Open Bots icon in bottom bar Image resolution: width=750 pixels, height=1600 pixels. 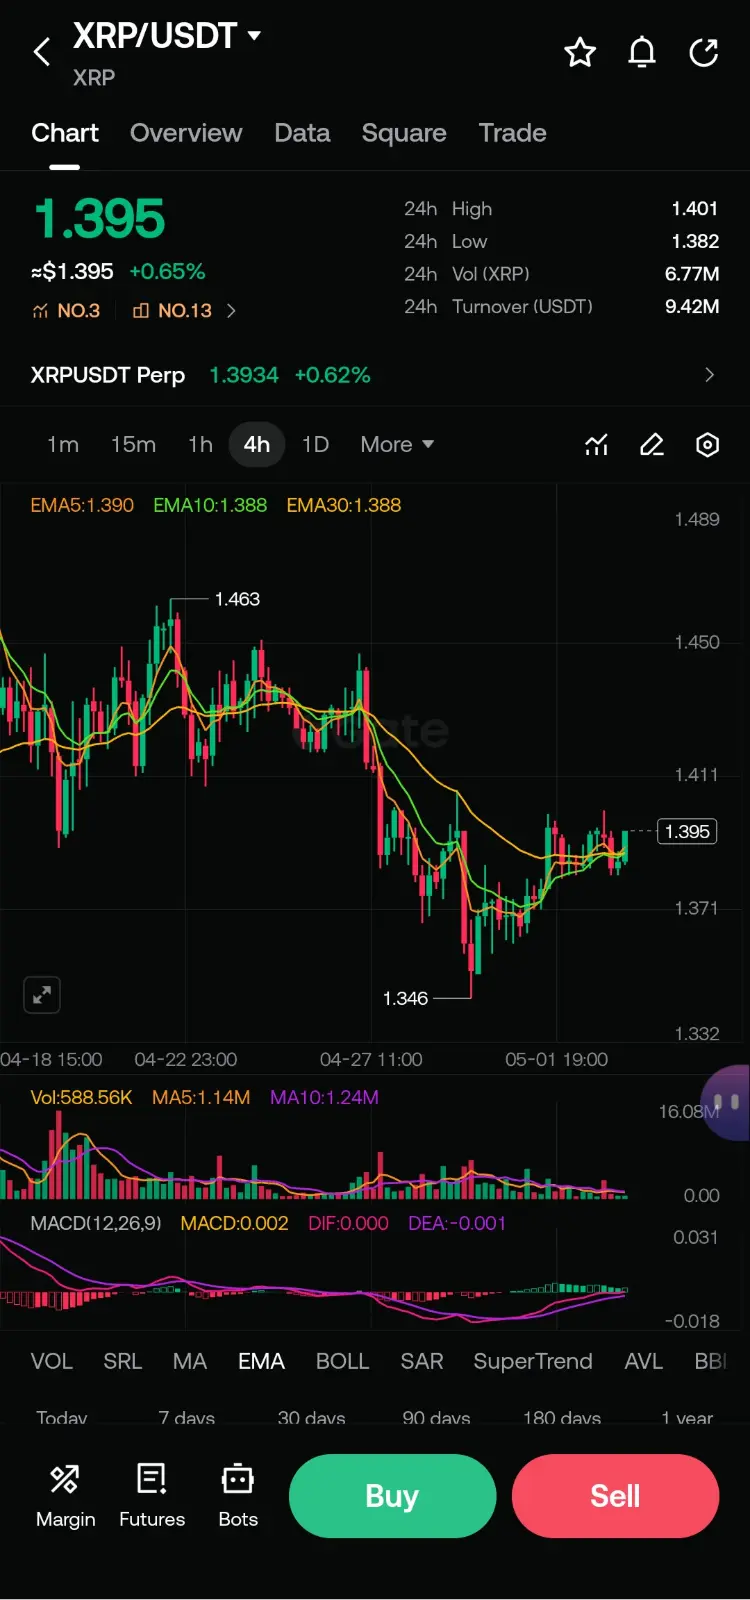(x=238, y=1479)
